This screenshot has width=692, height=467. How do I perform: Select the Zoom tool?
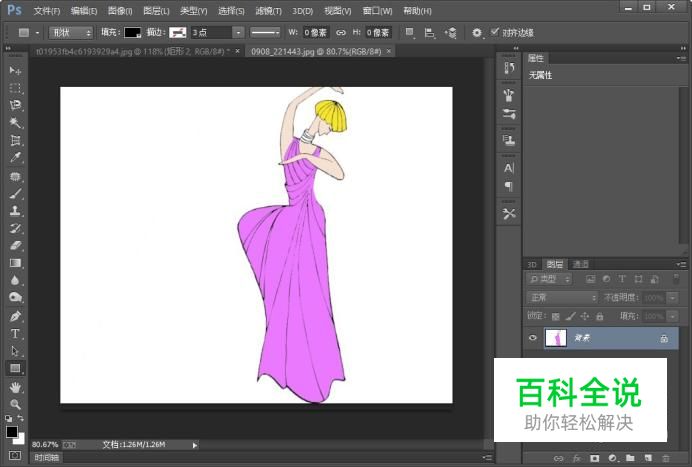(15, 404)
